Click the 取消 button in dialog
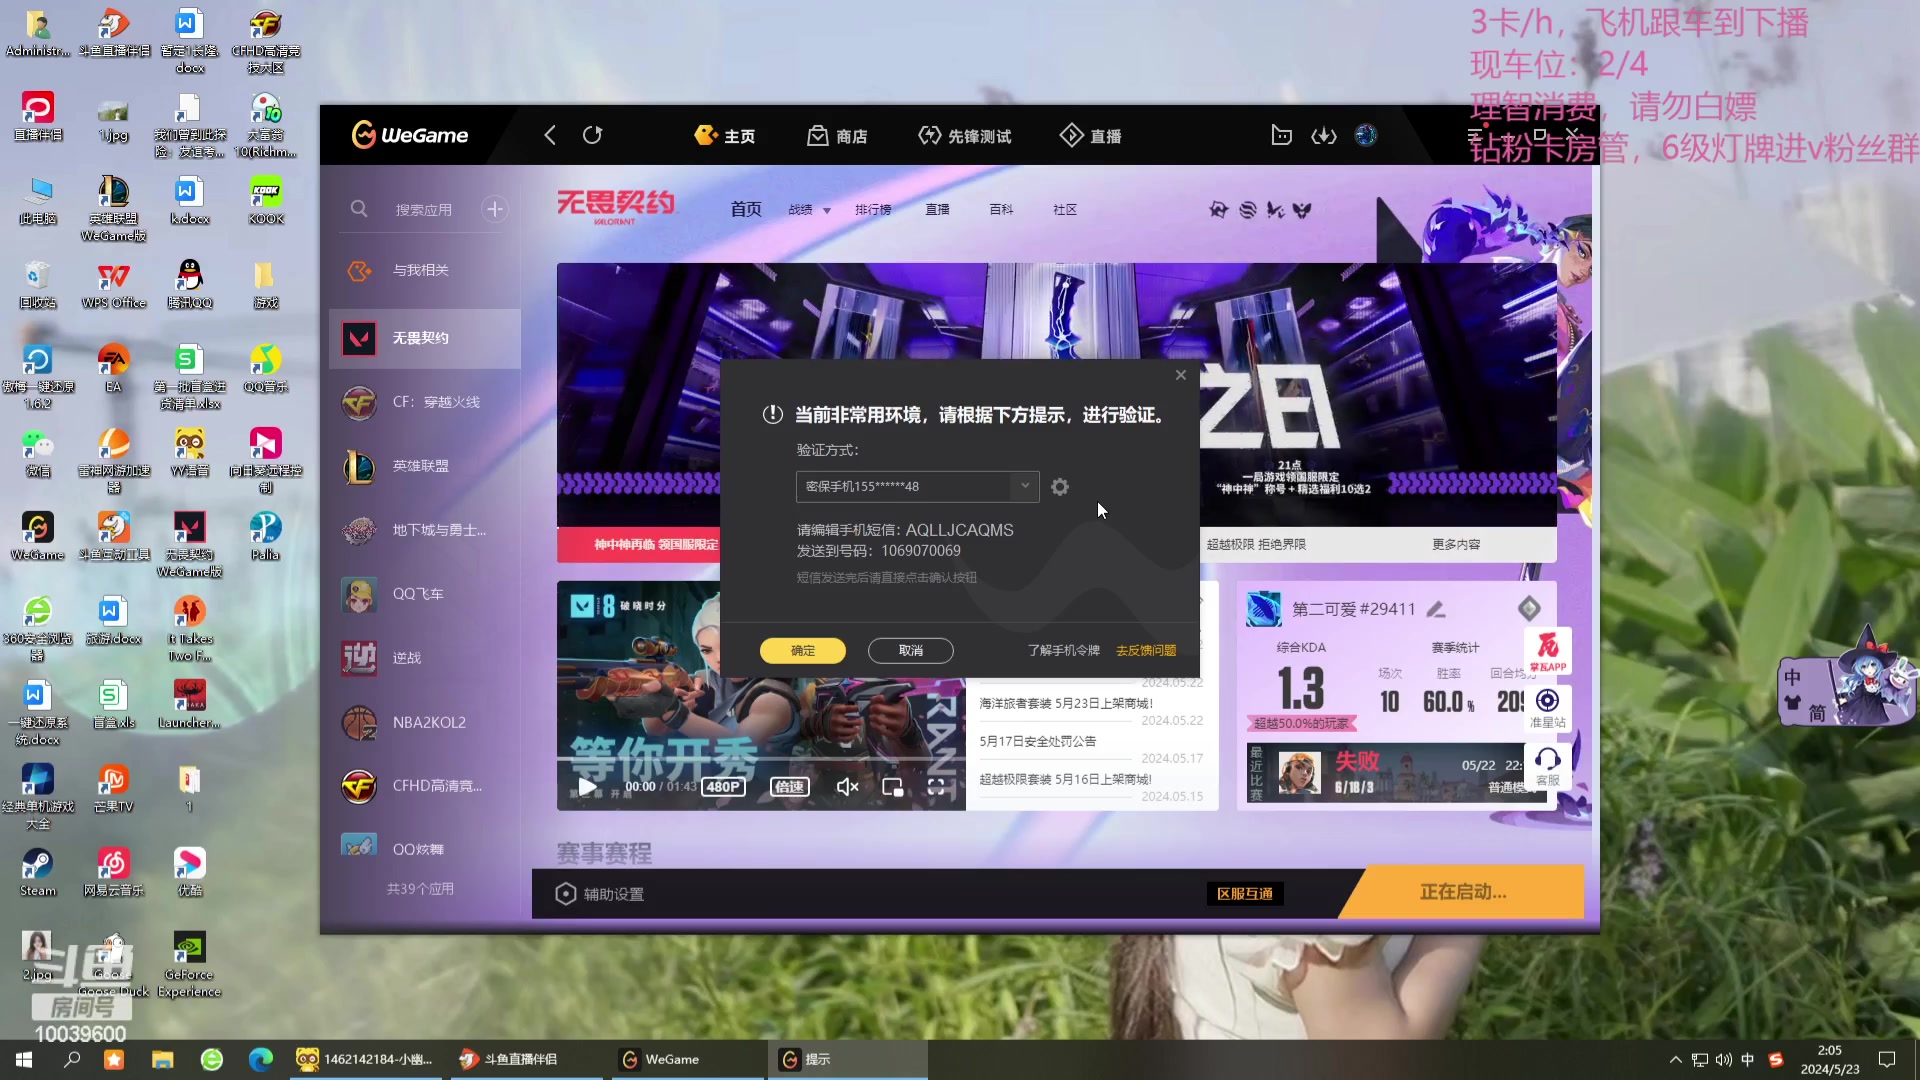This screenshot has height=1080, width=1920. pos(911,650)
